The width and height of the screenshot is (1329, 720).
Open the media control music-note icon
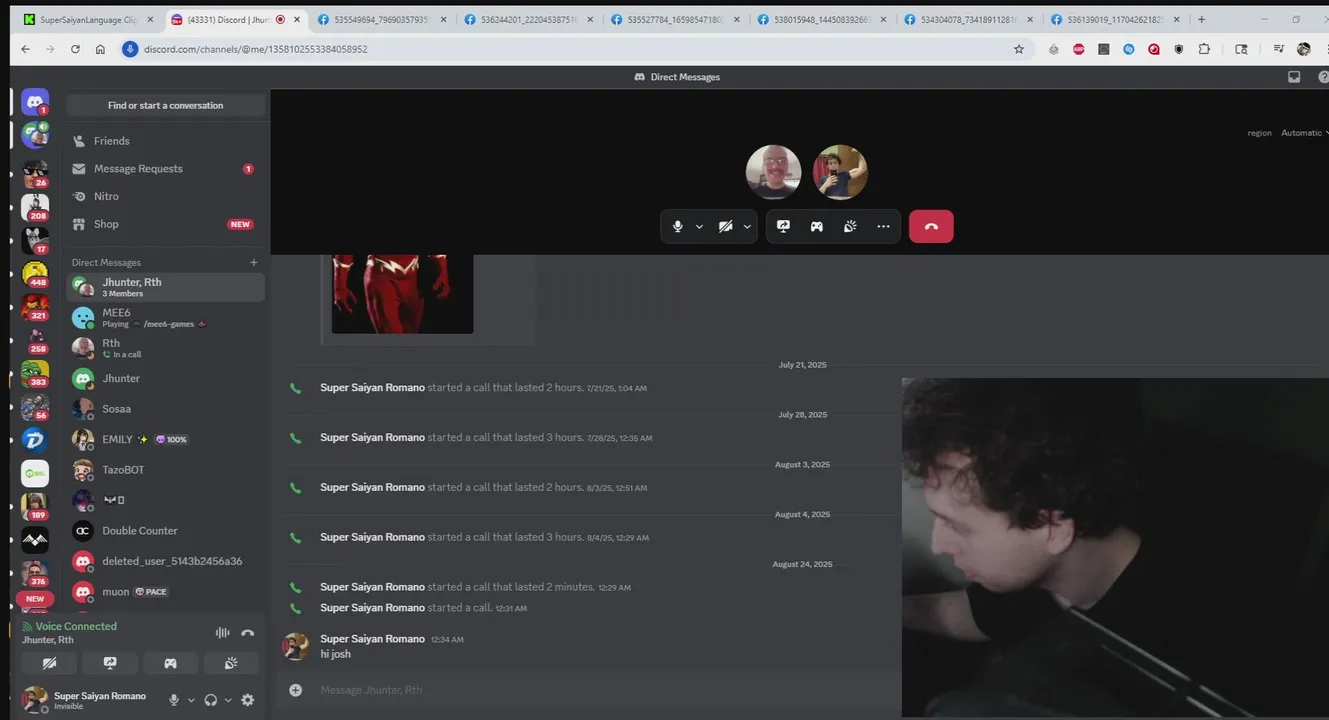click(x=1278, y=49)
